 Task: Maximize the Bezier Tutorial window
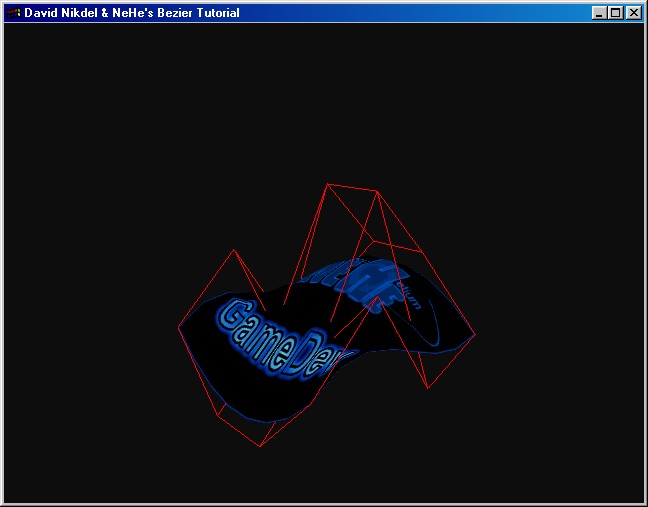tap(615, 13)
